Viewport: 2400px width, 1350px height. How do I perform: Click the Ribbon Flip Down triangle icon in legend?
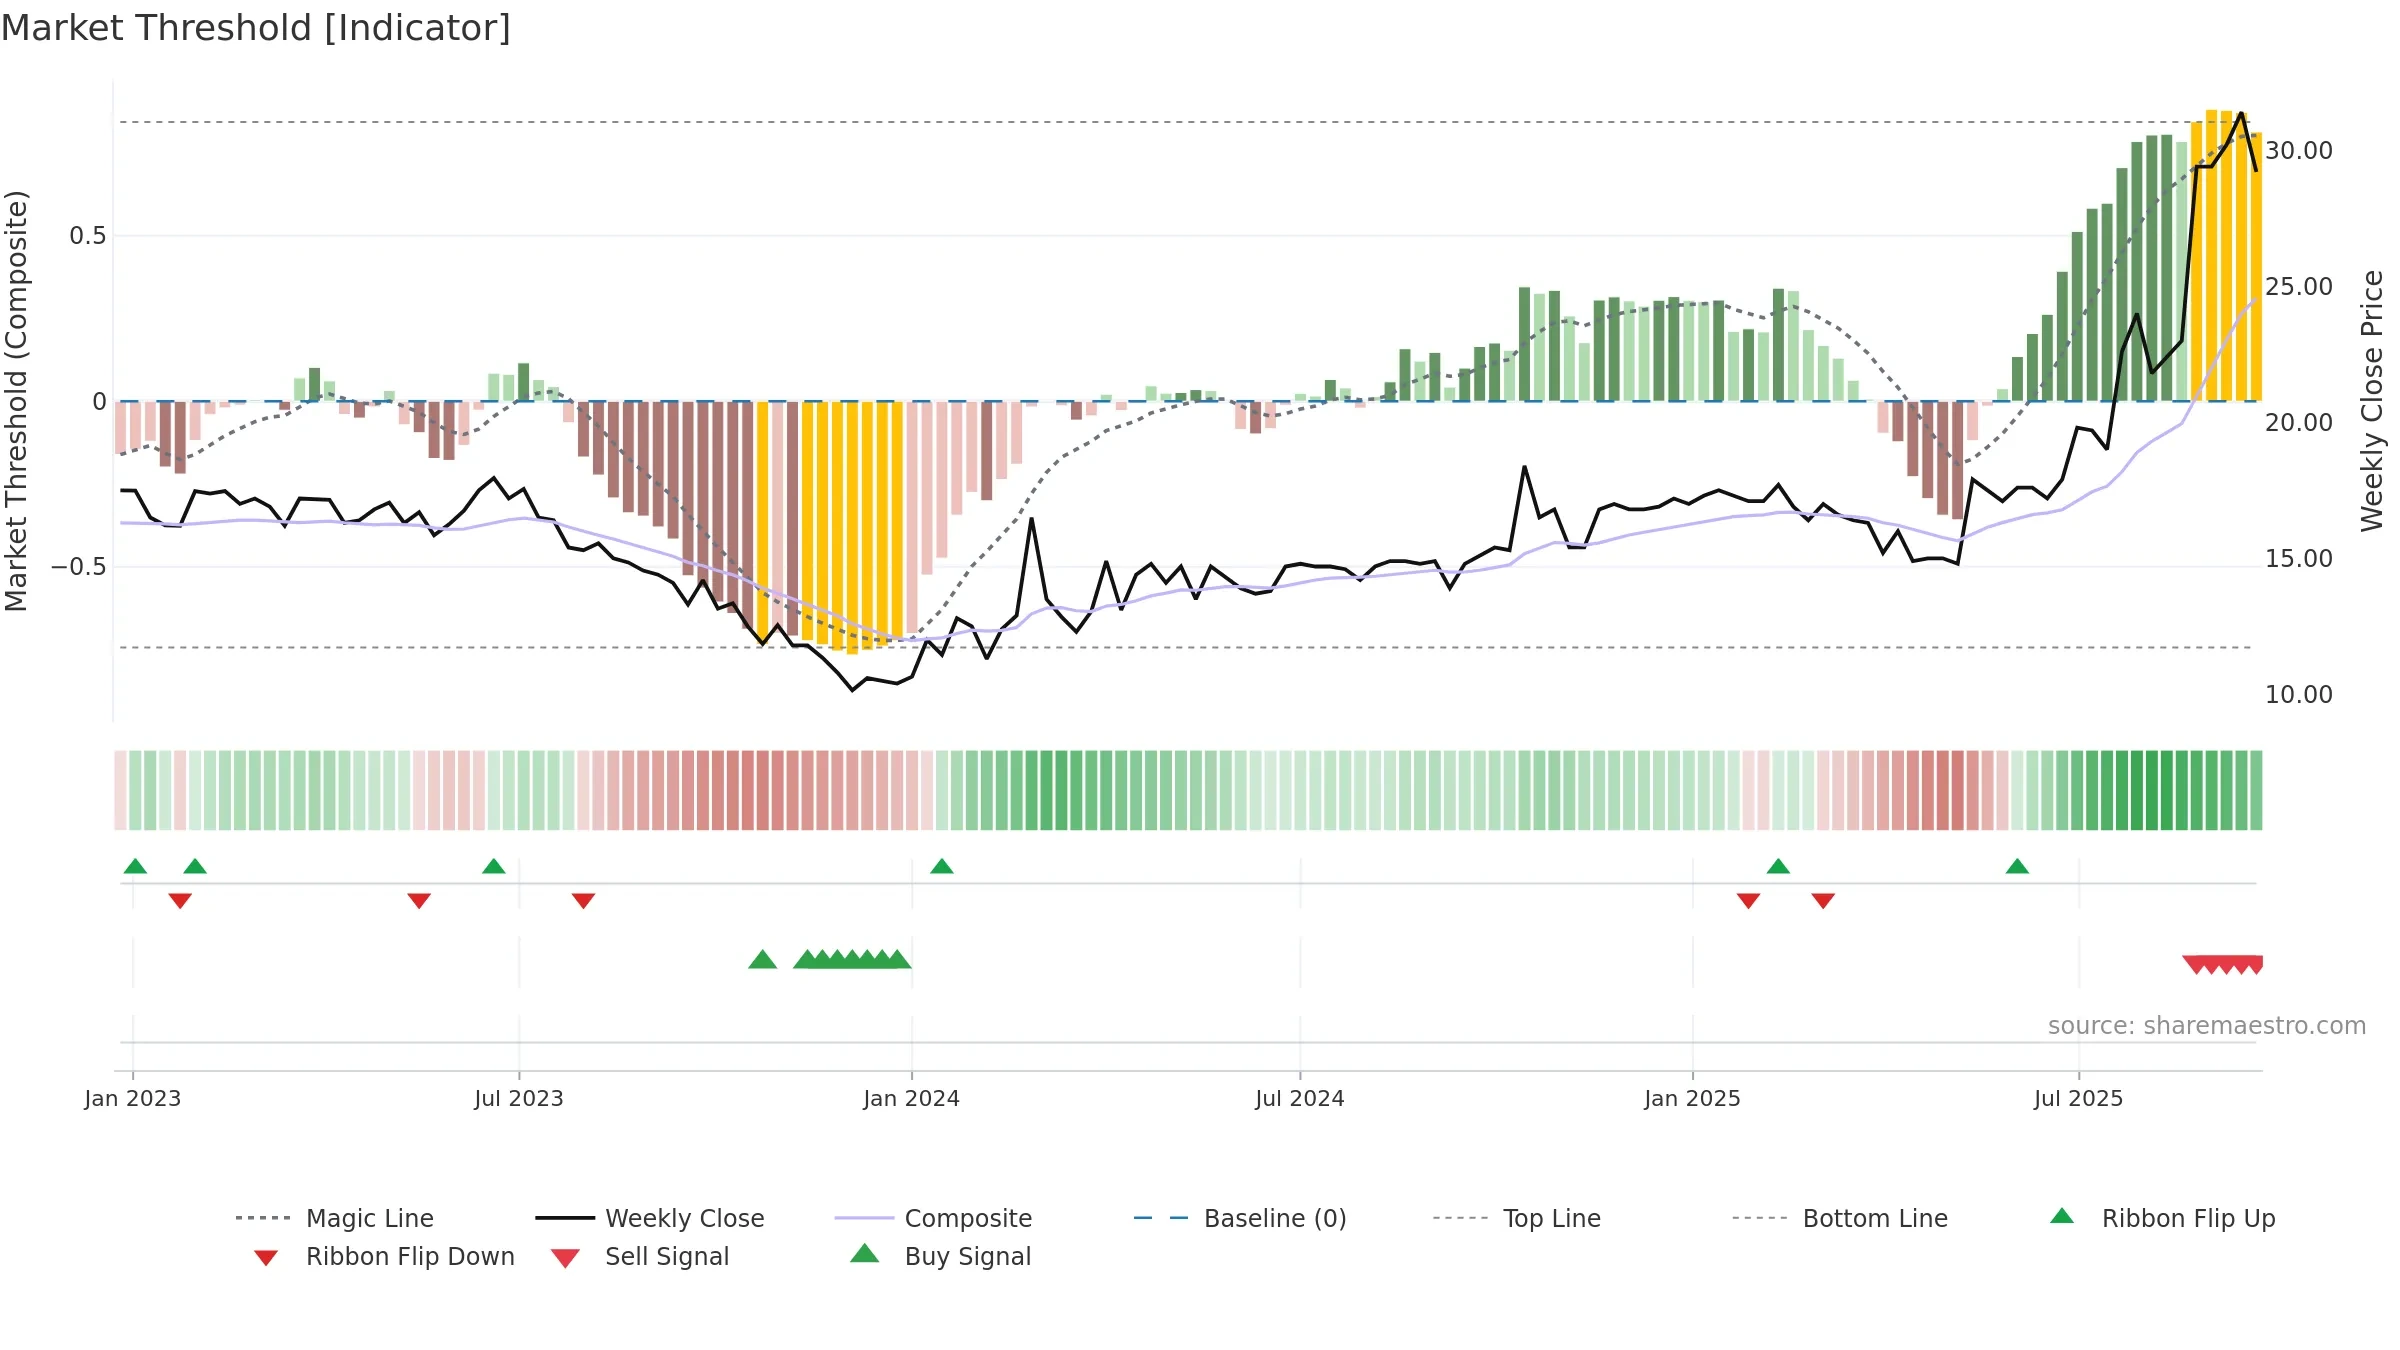(266, 1258)
